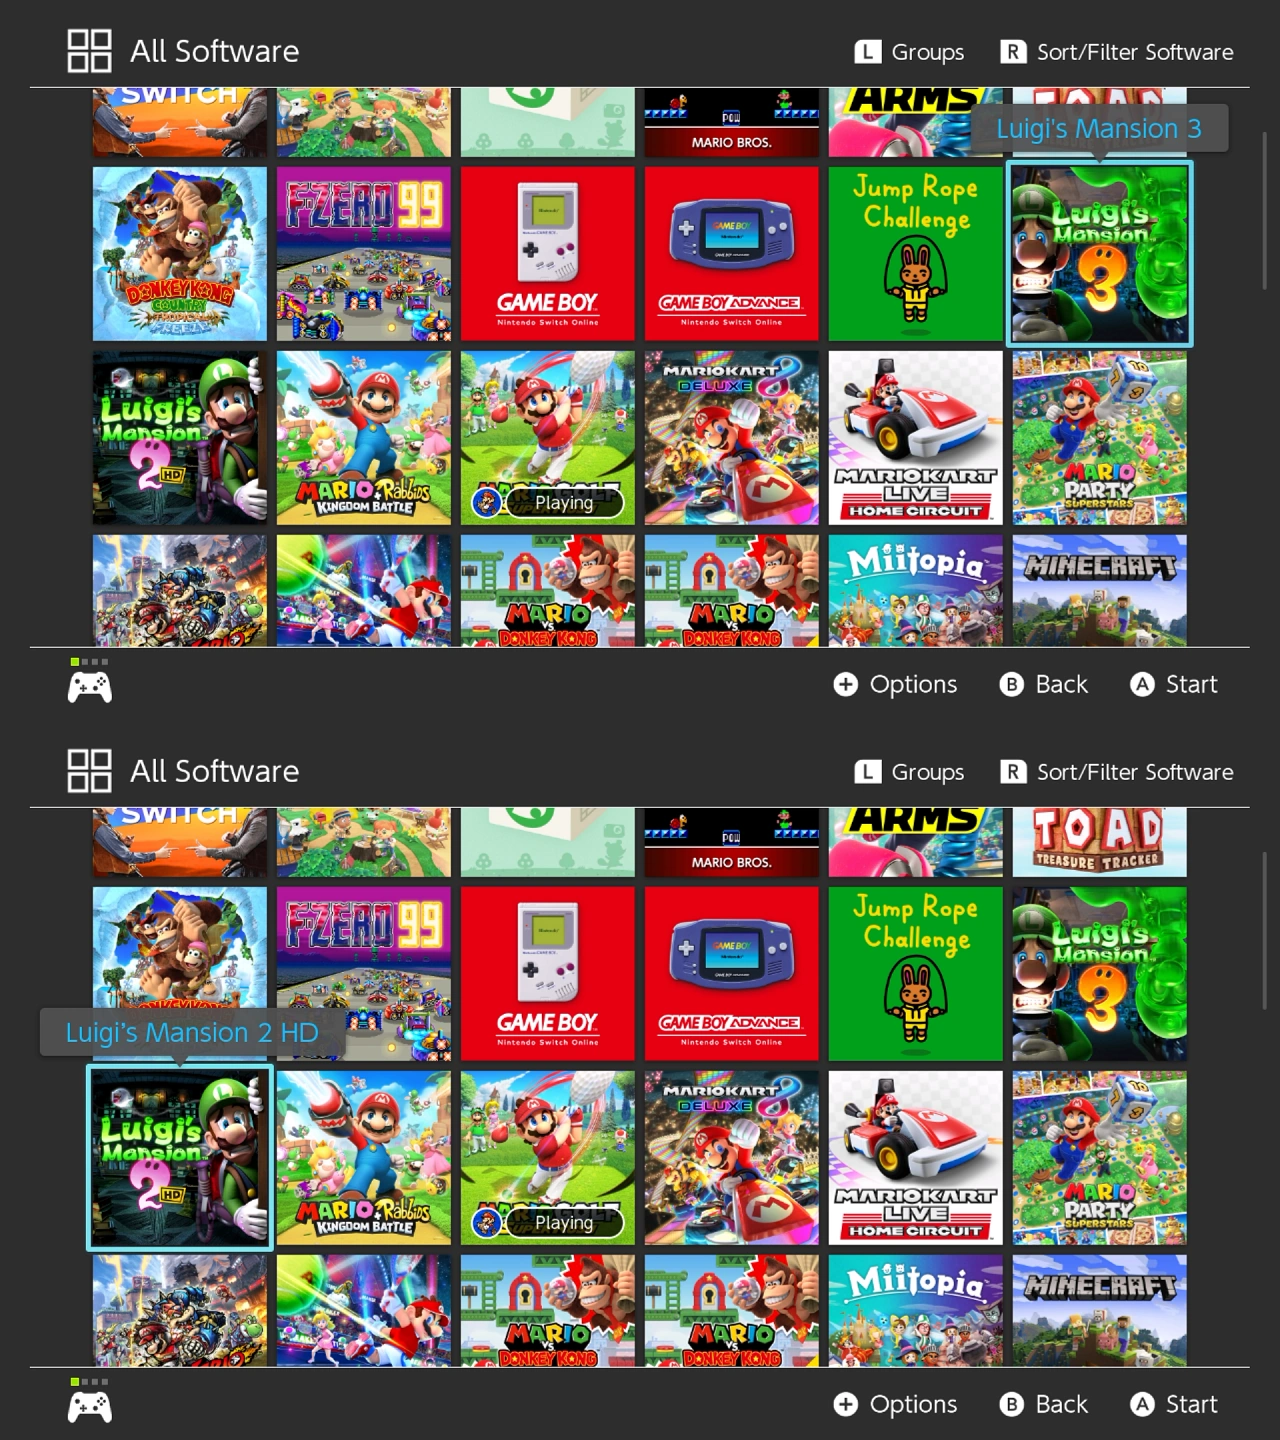Open Toad Treasure Tracker in the lower screenshot

click(x=1100, y=843)
